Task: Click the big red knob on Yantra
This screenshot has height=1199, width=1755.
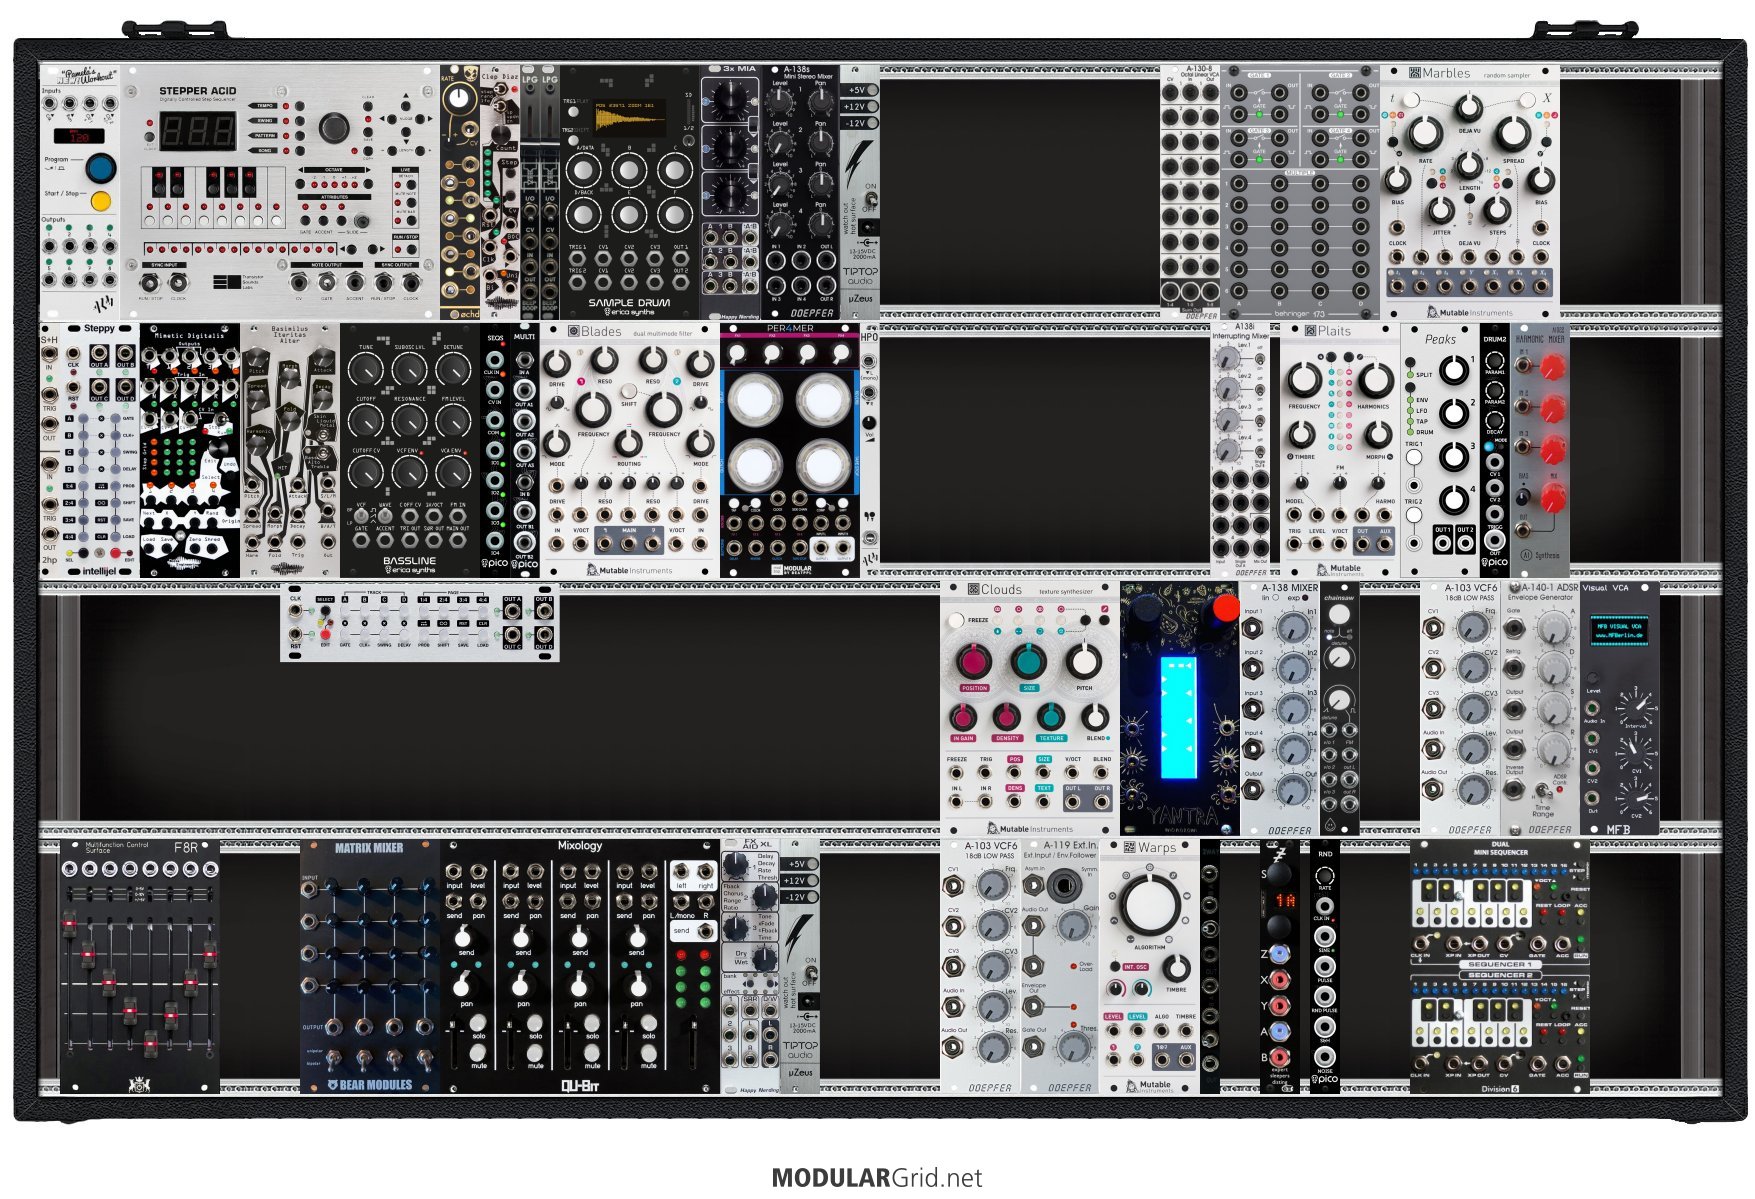Action: [1224, 609]
